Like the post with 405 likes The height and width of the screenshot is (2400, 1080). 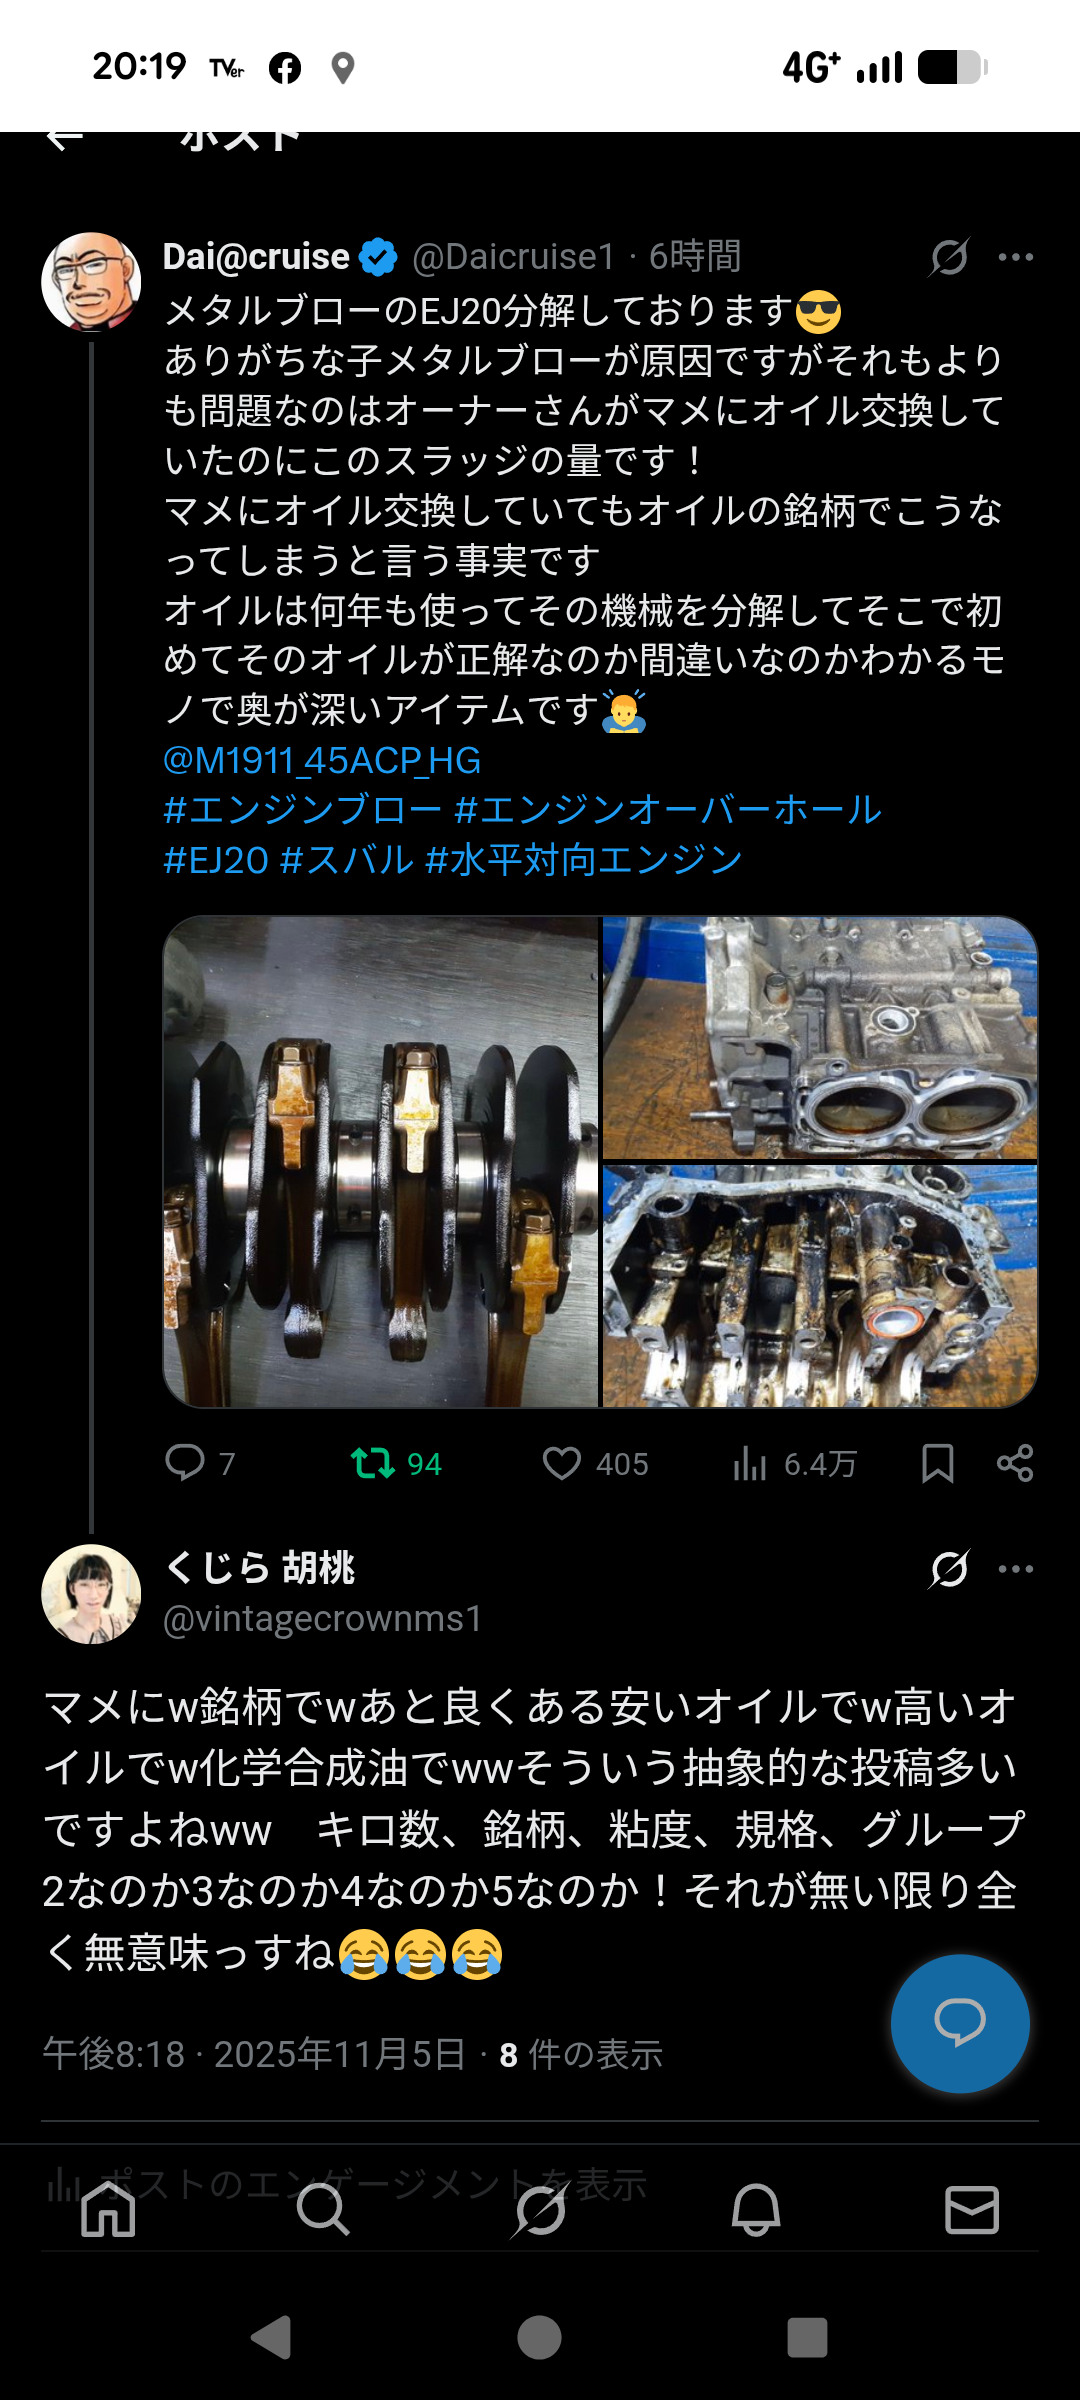point(562,1464)
